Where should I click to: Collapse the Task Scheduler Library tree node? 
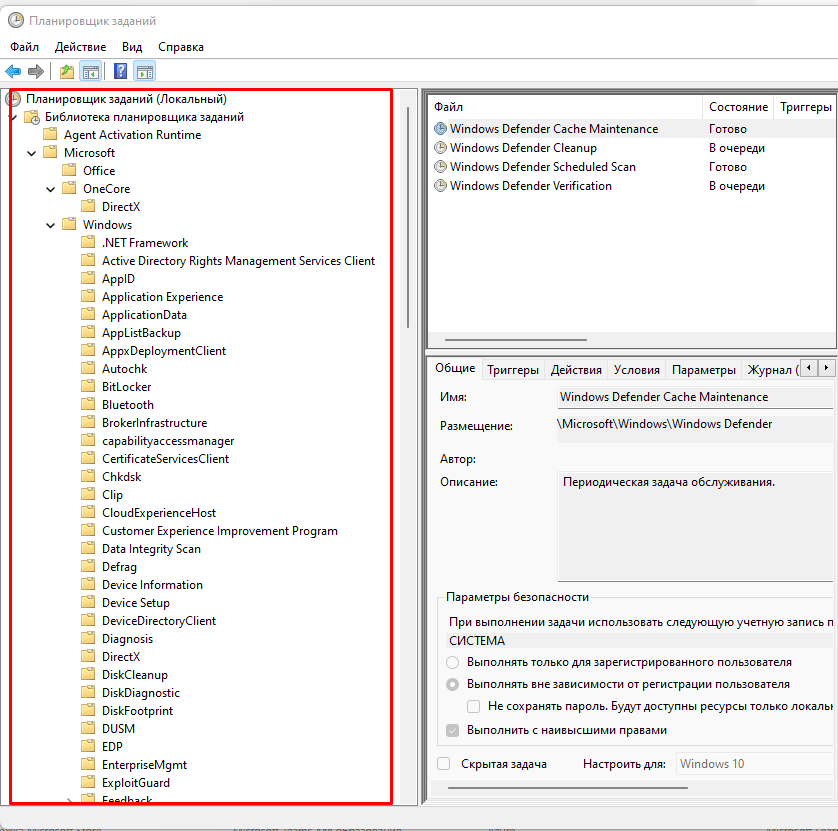point(14,118)
